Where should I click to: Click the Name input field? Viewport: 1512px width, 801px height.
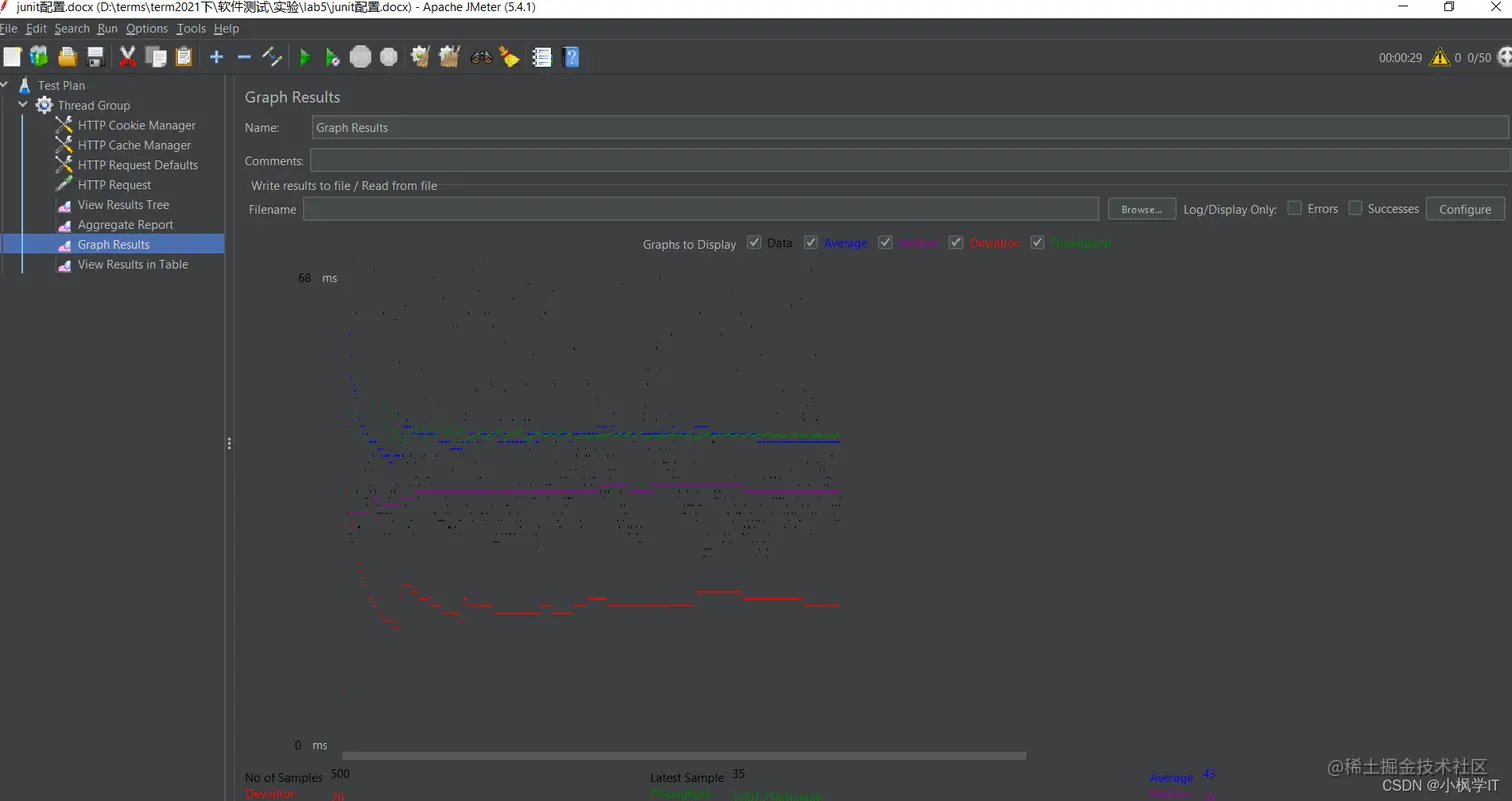tap(910, 127)
